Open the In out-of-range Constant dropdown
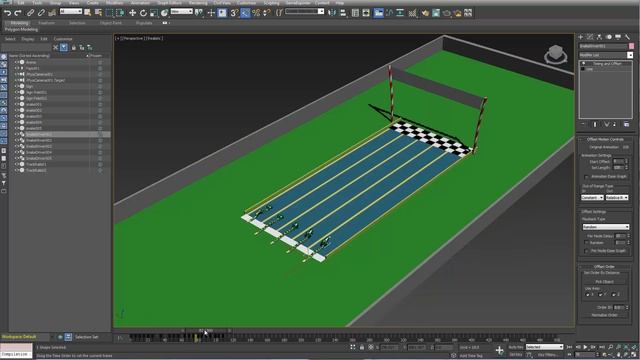 pos(592,198)
